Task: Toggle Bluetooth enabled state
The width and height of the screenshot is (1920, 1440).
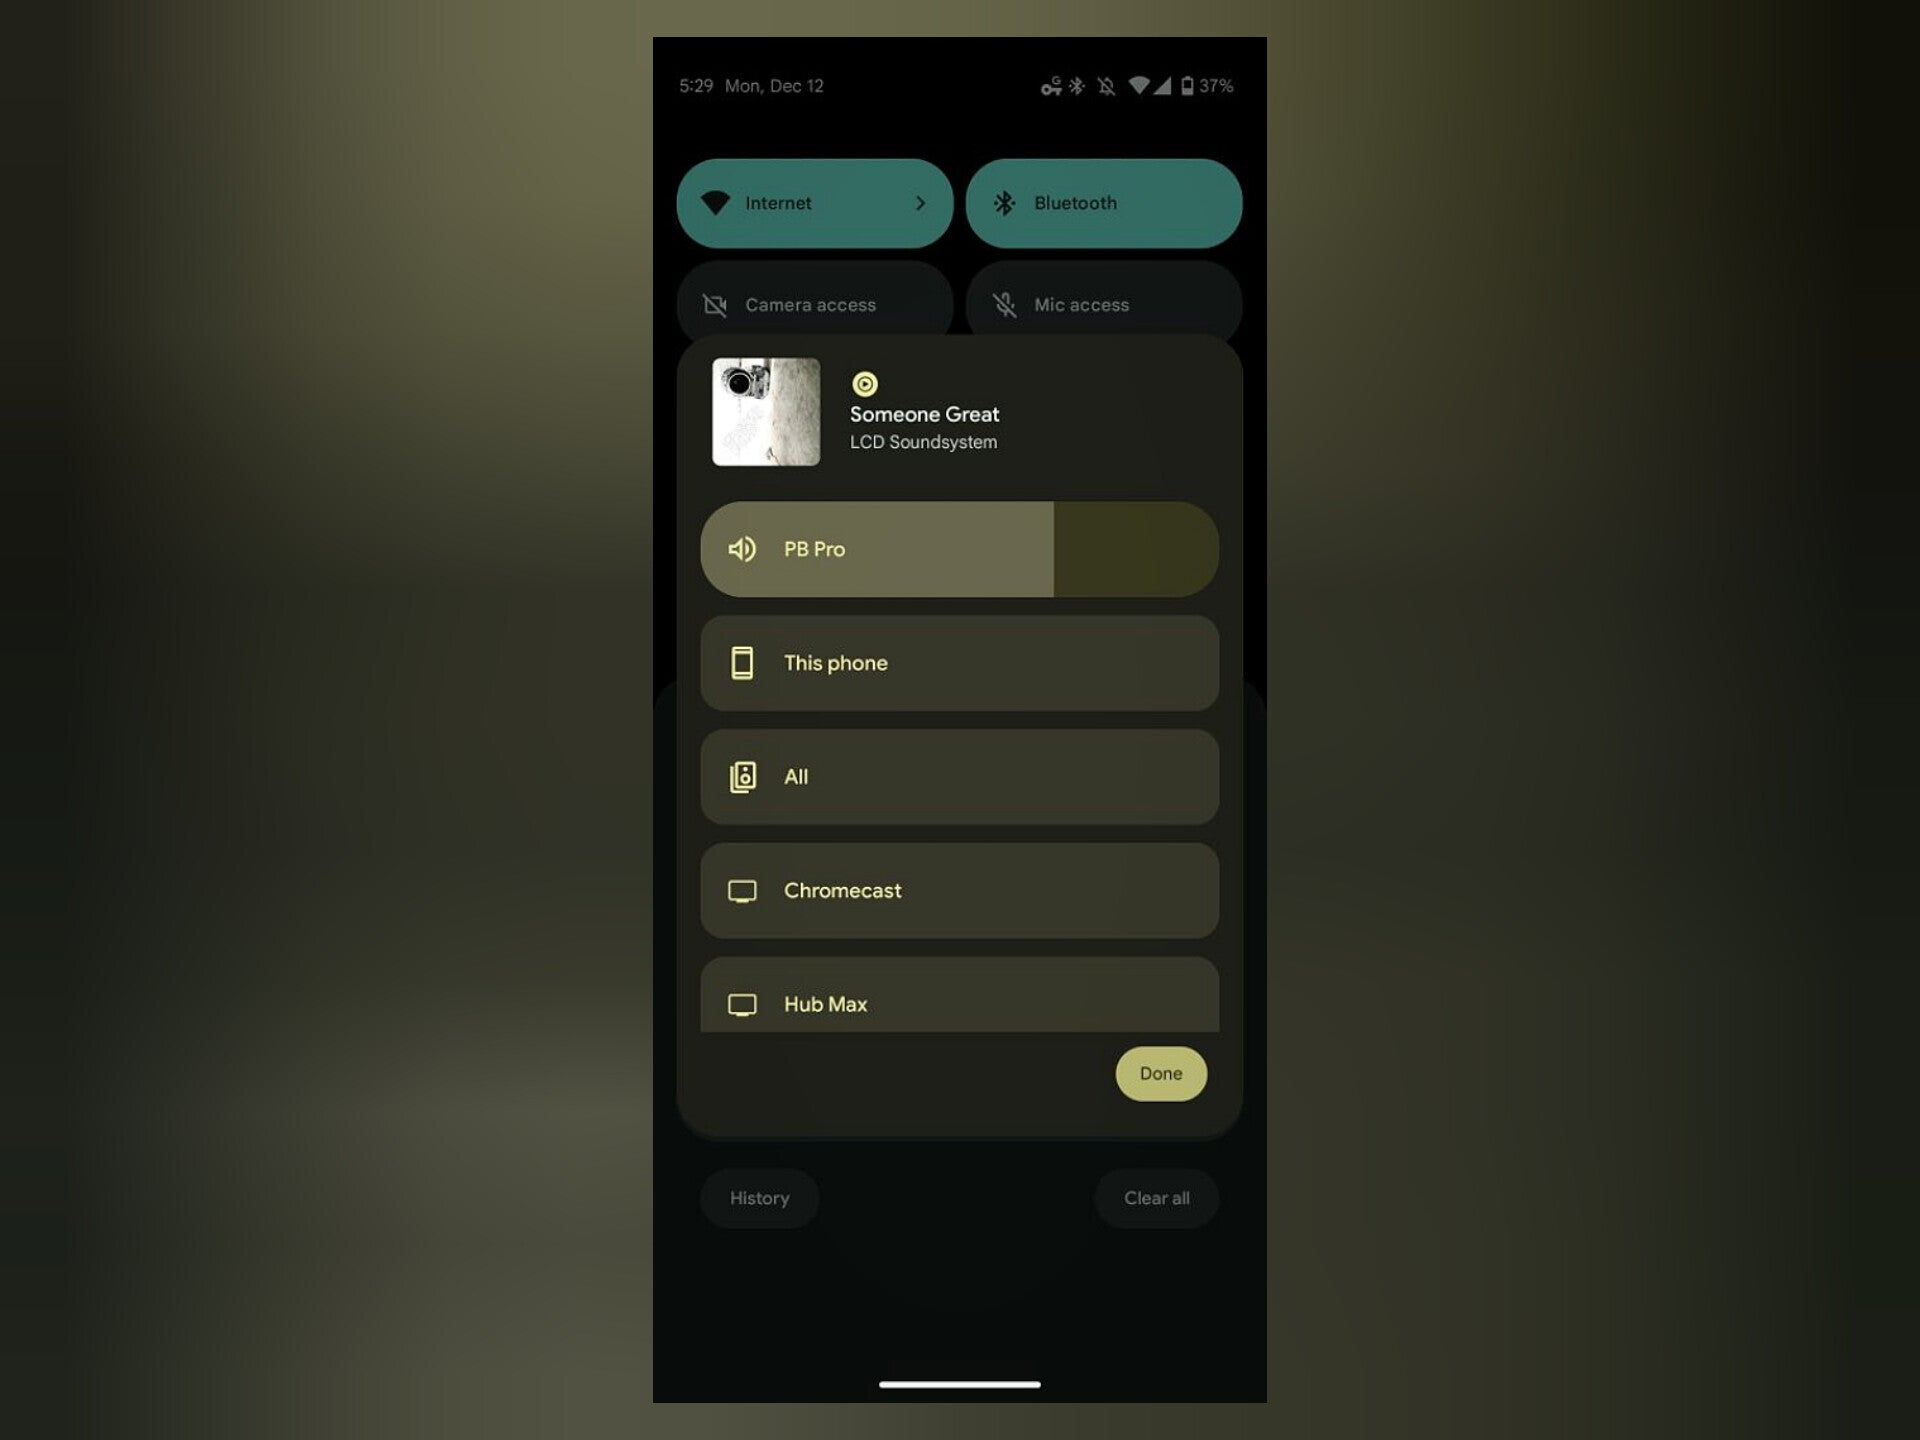Action: [1102, 203]
